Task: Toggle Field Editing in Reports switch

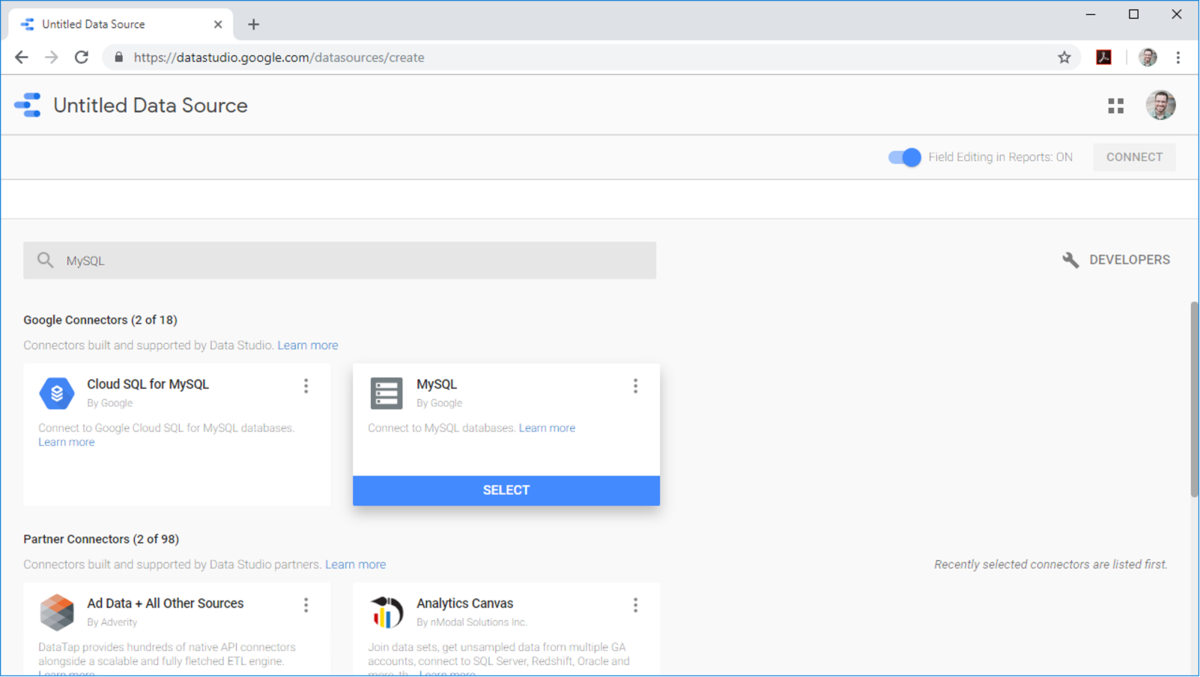Action: pyautogui.click(x=904, y=157)
